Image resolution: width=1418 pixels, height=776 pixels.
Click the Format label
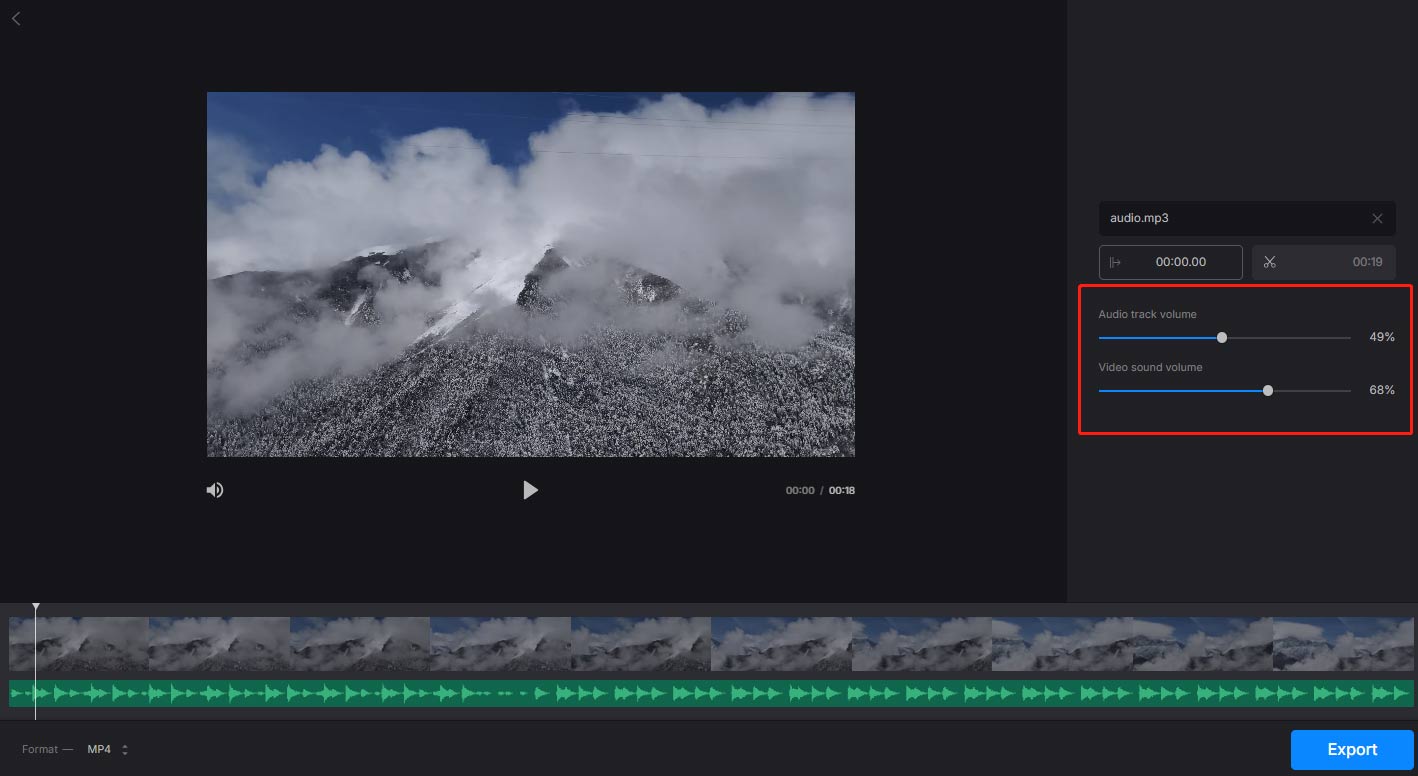click(x=40, y=749)
